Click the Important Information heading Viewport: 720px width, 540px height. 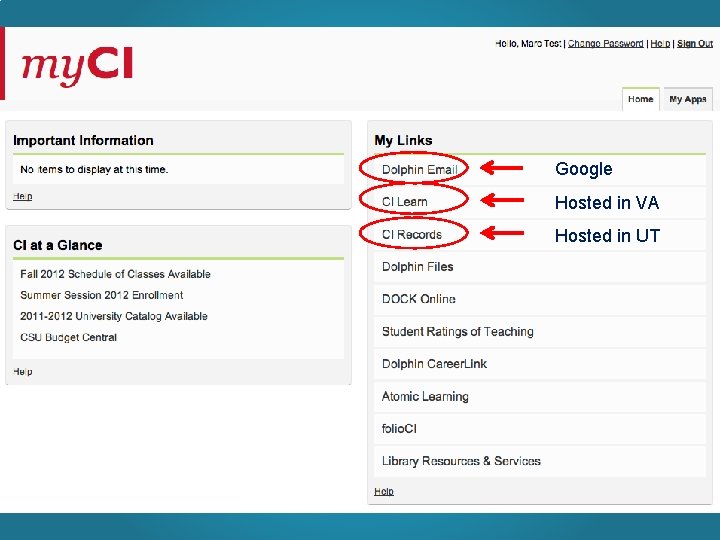click(x=83, y=141)
